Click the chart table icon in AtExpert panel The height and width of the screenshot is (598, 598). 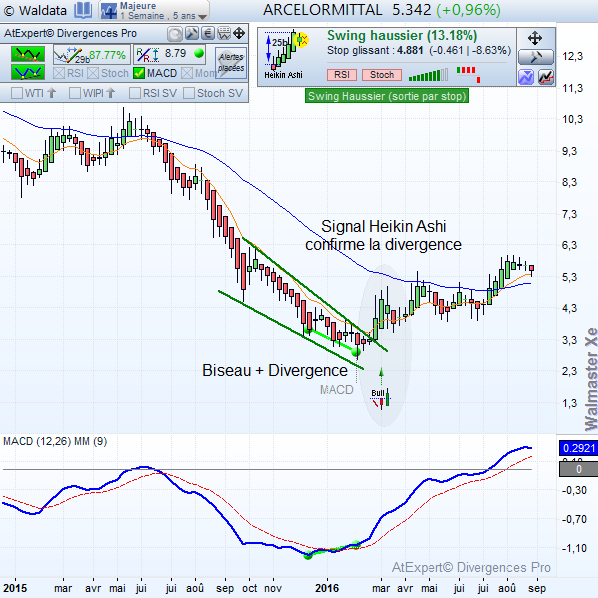(x=224, y=34)
